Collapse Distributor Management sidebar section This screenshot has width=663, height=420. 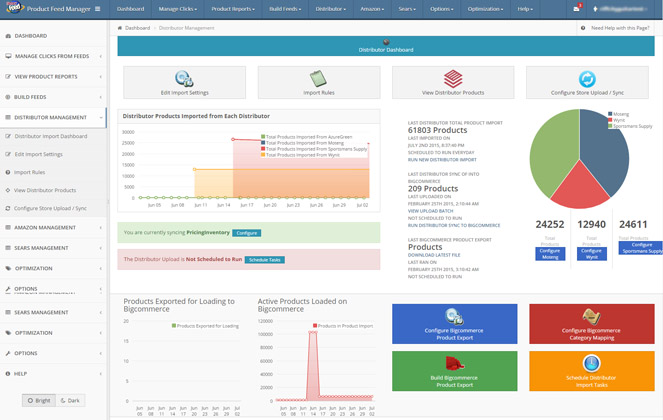pos(53,118)
